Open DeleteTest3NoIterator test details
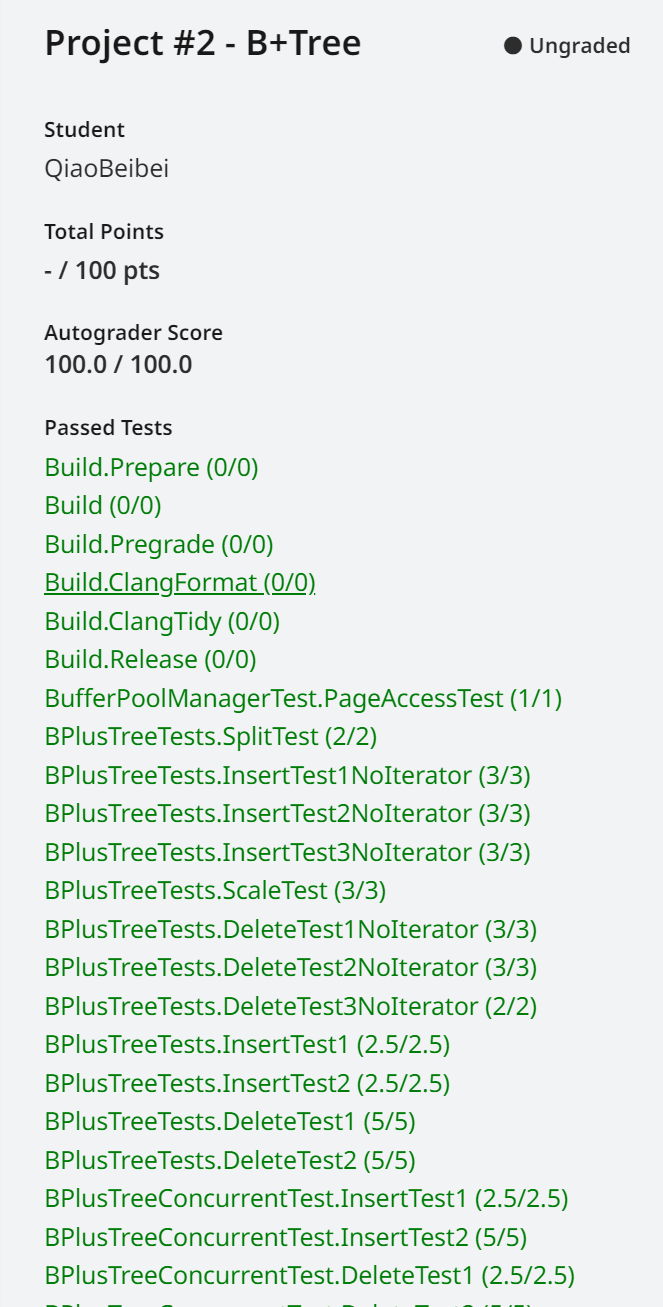This screenshot has height=1307, width=663. pos(291,1006)
